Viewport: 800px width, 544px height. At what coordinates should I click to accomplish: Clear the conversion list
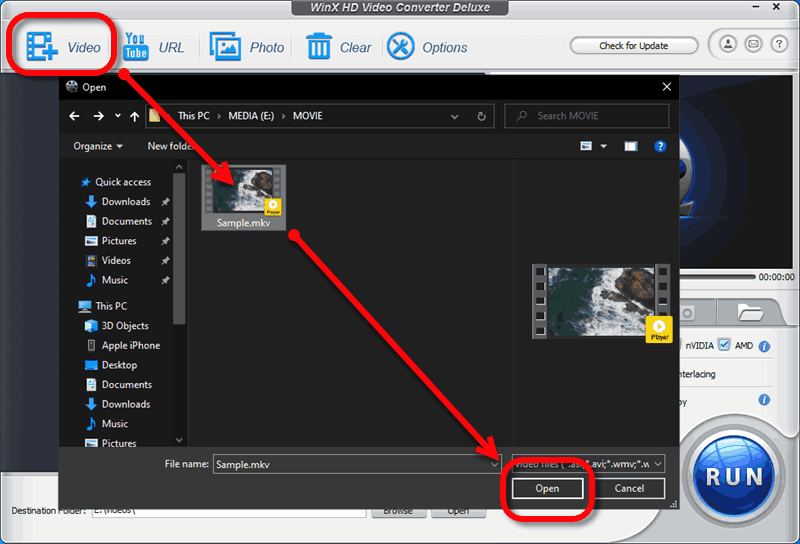click(339, 47)
